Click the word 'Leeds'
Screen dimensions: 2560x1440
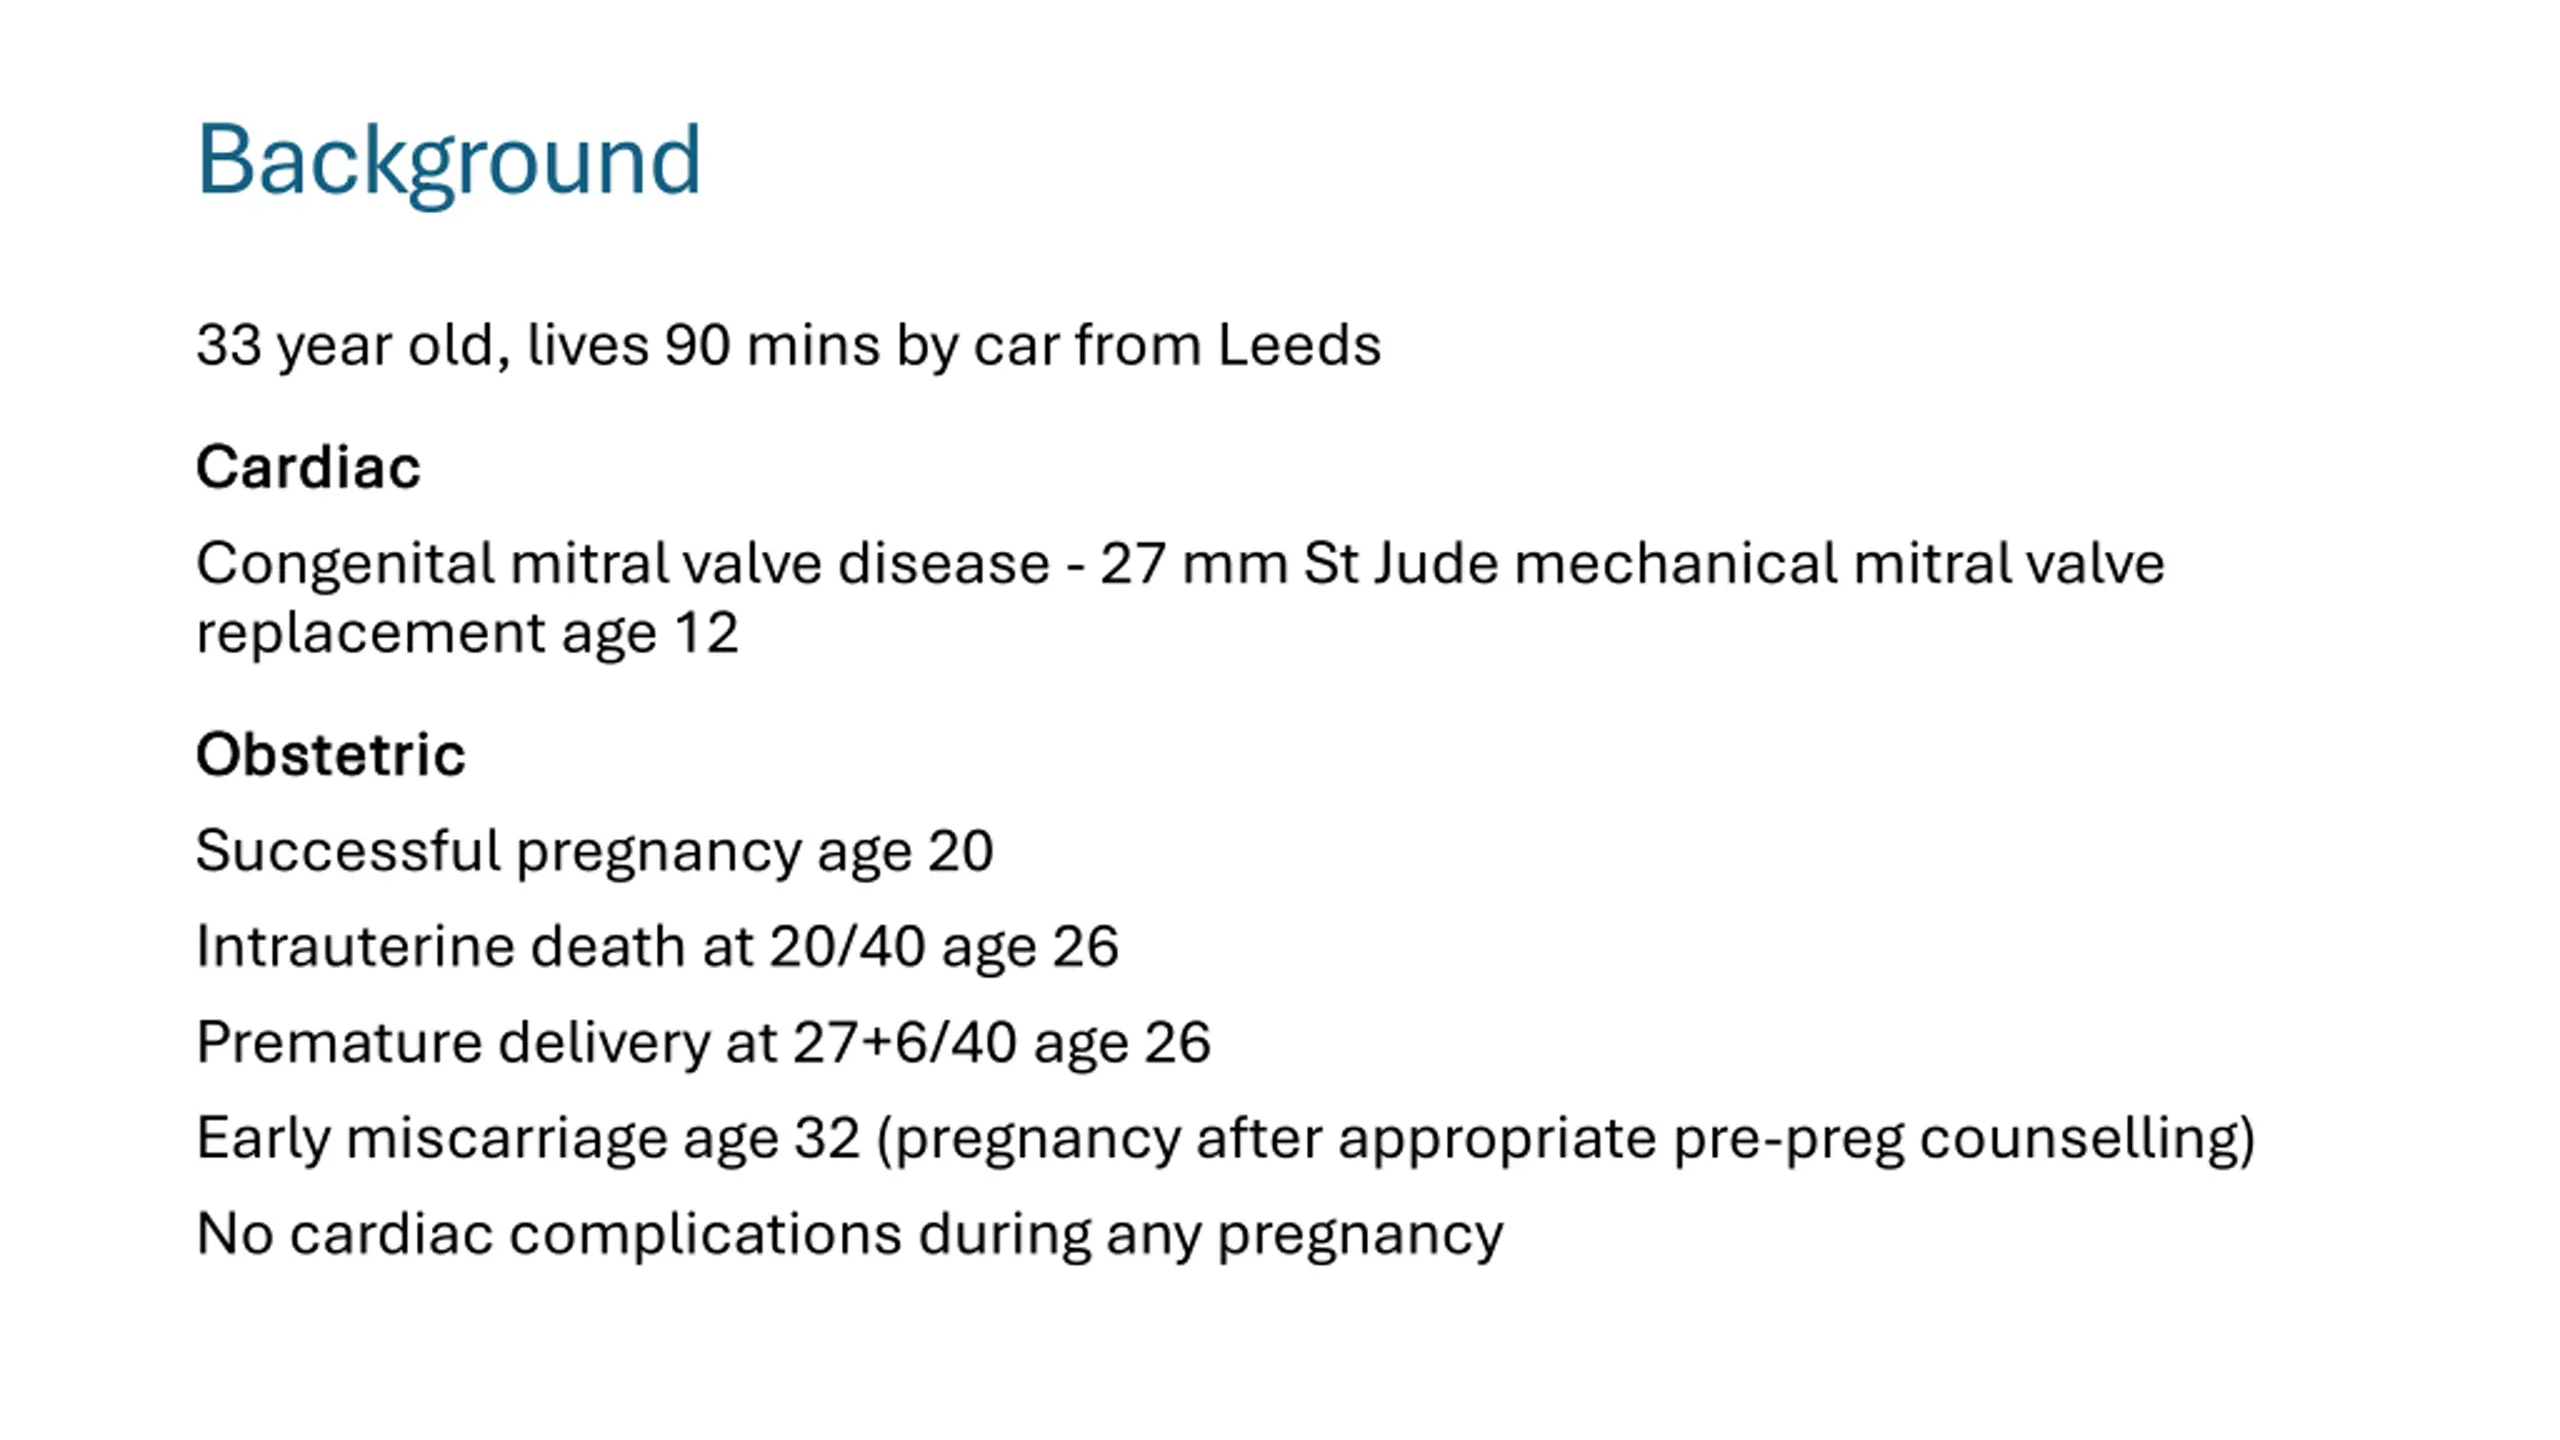pyautogui.click(x=1299, y=345)
